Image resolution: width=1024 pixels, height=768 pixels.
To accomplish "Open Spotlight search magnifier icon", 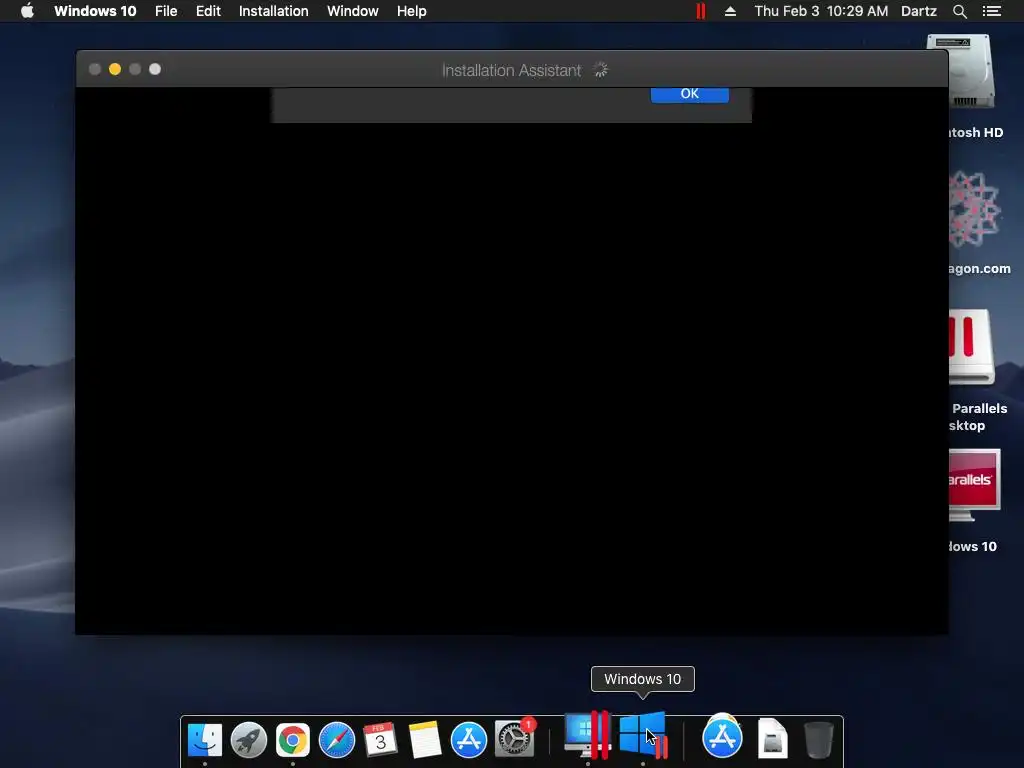I will pos(959,11).
